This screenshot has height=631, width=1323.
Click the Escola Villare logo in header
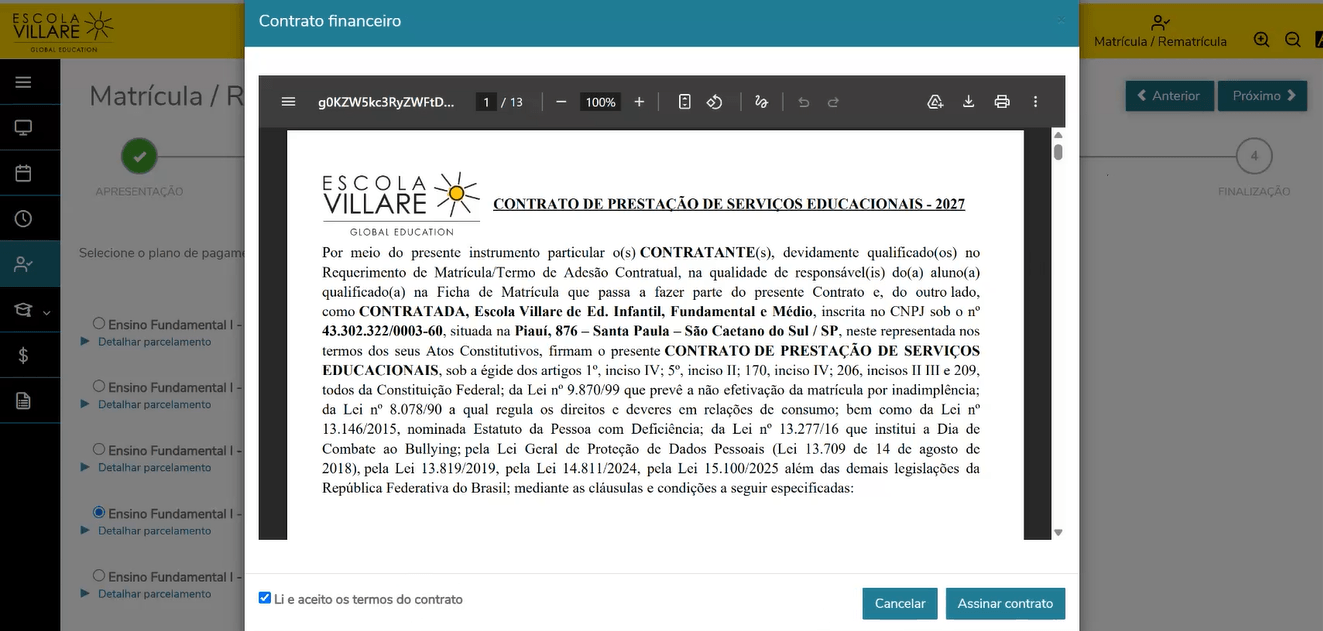coord(62,30)
